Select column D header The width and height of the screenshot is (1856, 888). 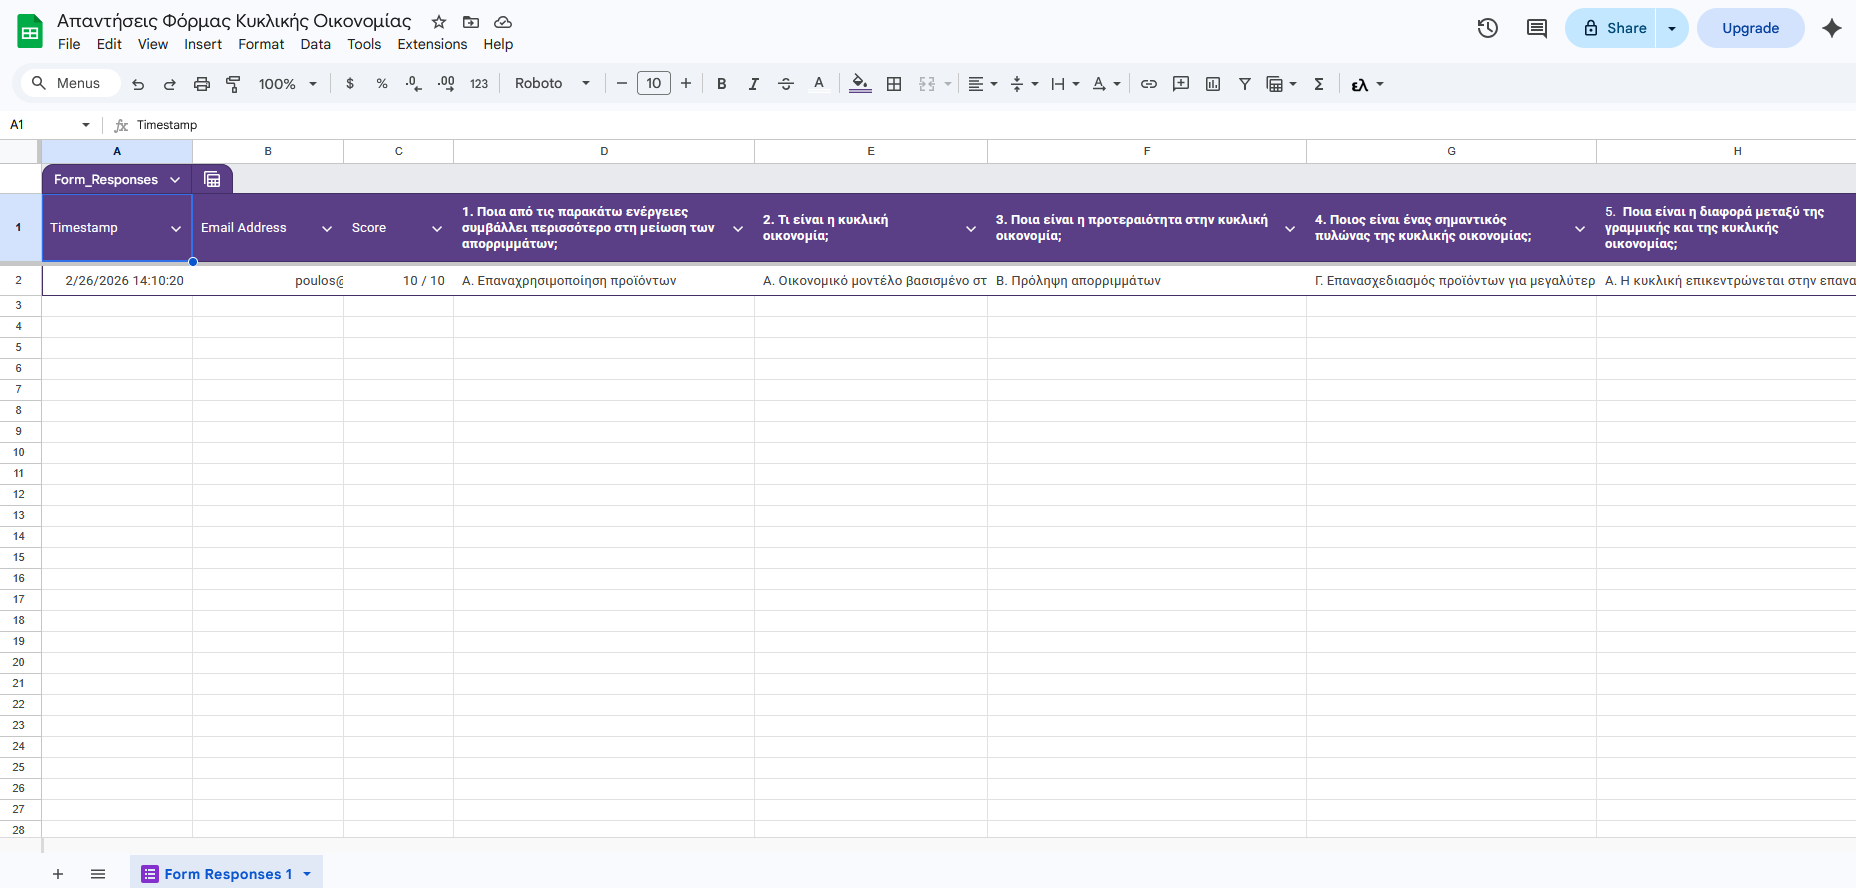[x=604, y=151]
